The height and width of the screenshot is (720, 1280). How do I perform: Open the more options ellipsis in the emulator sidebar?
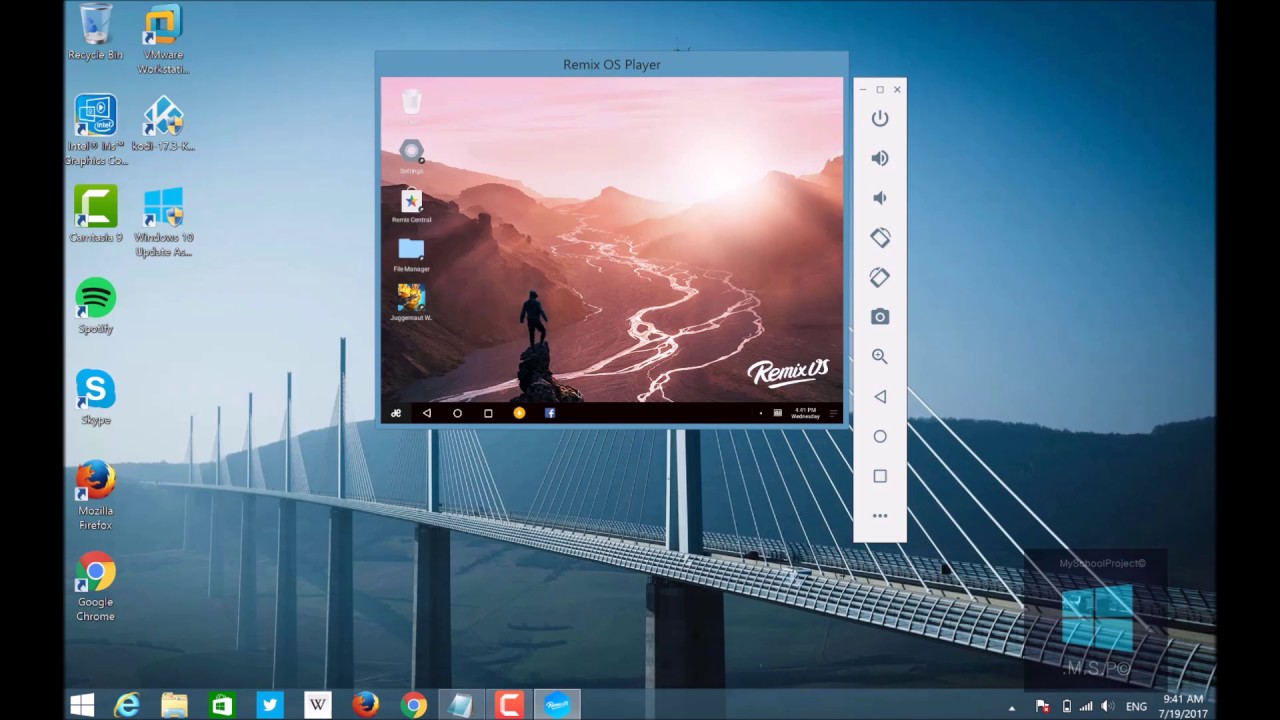(880, 516)
